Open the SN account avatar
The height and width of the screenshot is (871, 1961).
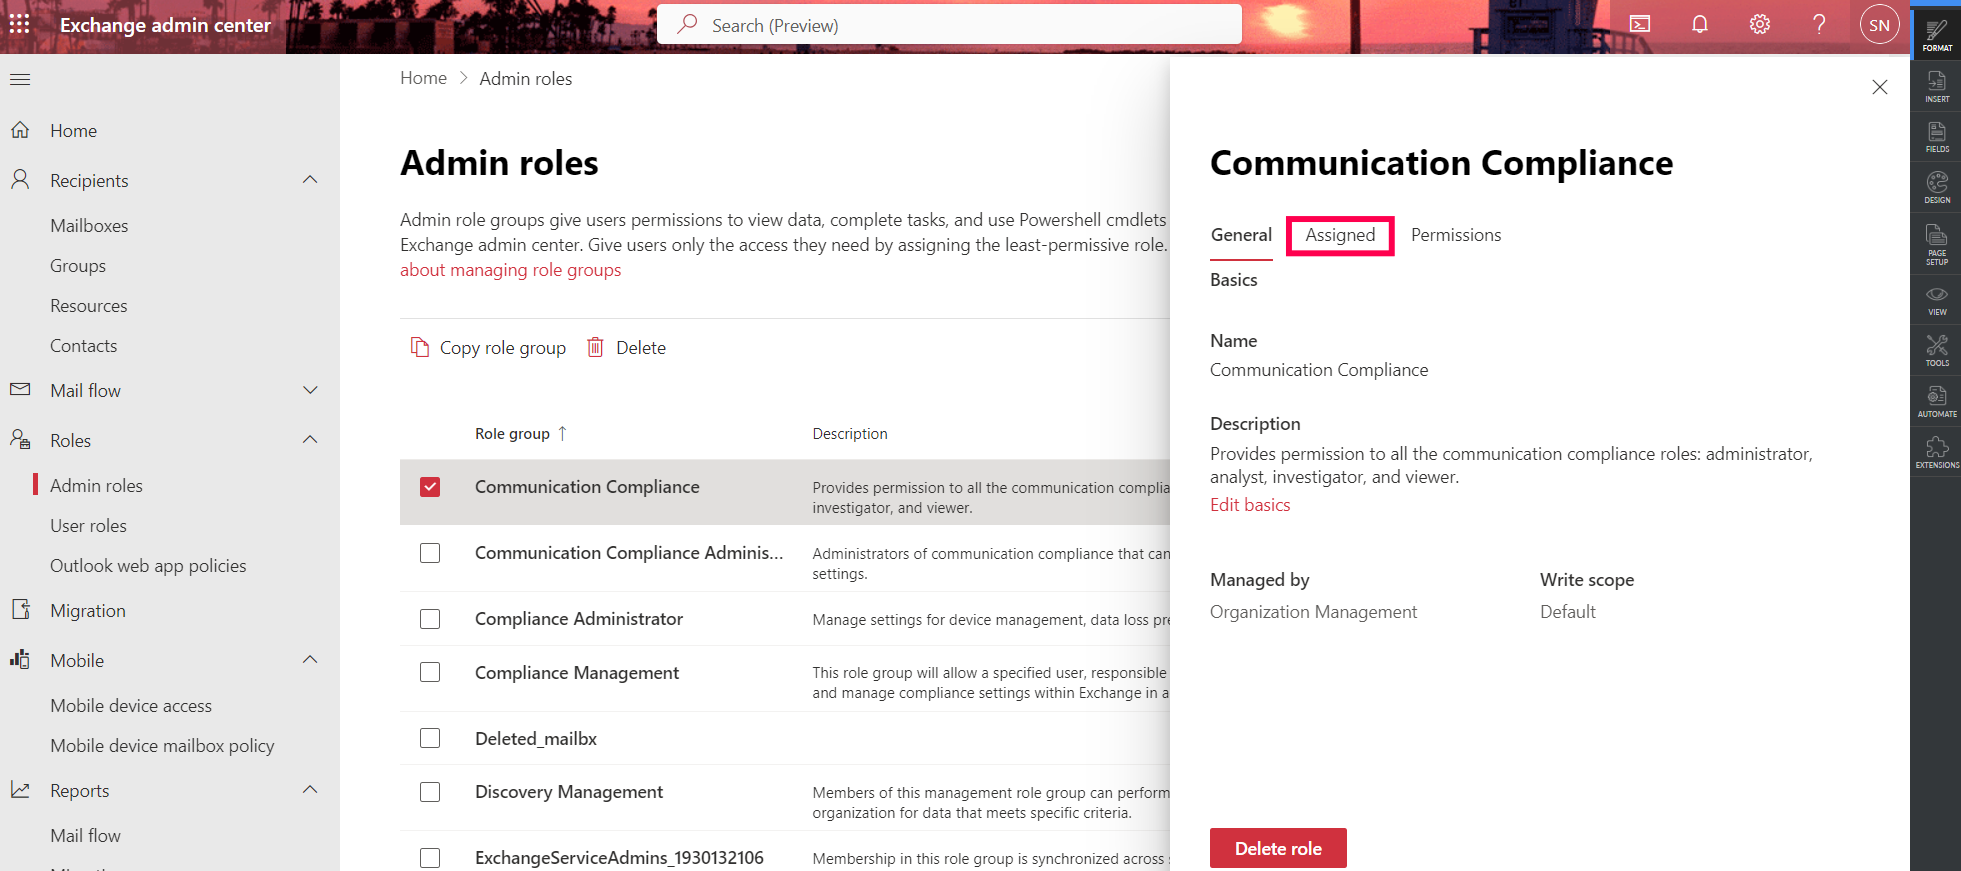(x=1880, y=25)
